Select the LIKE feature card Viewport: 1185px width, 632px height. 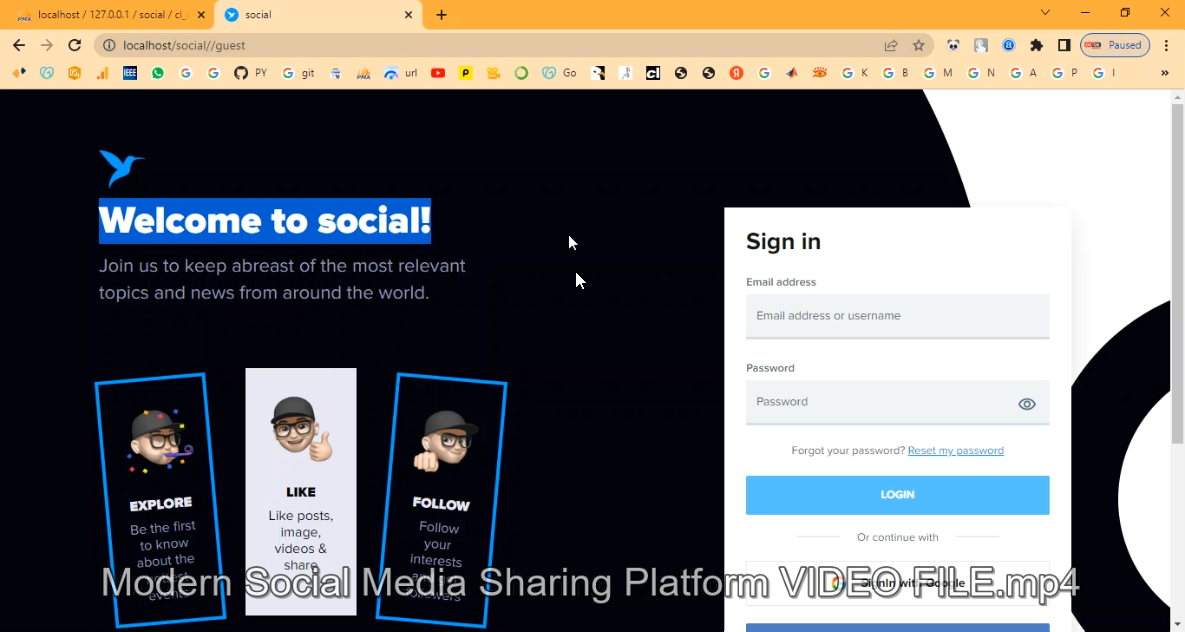click(x=301, y=491)
